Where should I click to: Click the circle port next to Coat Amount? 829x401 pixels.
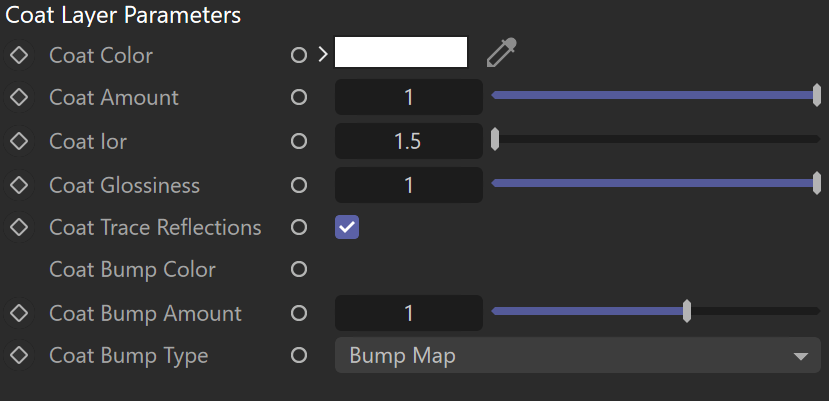pyautogui.click(x=299, y=97)
